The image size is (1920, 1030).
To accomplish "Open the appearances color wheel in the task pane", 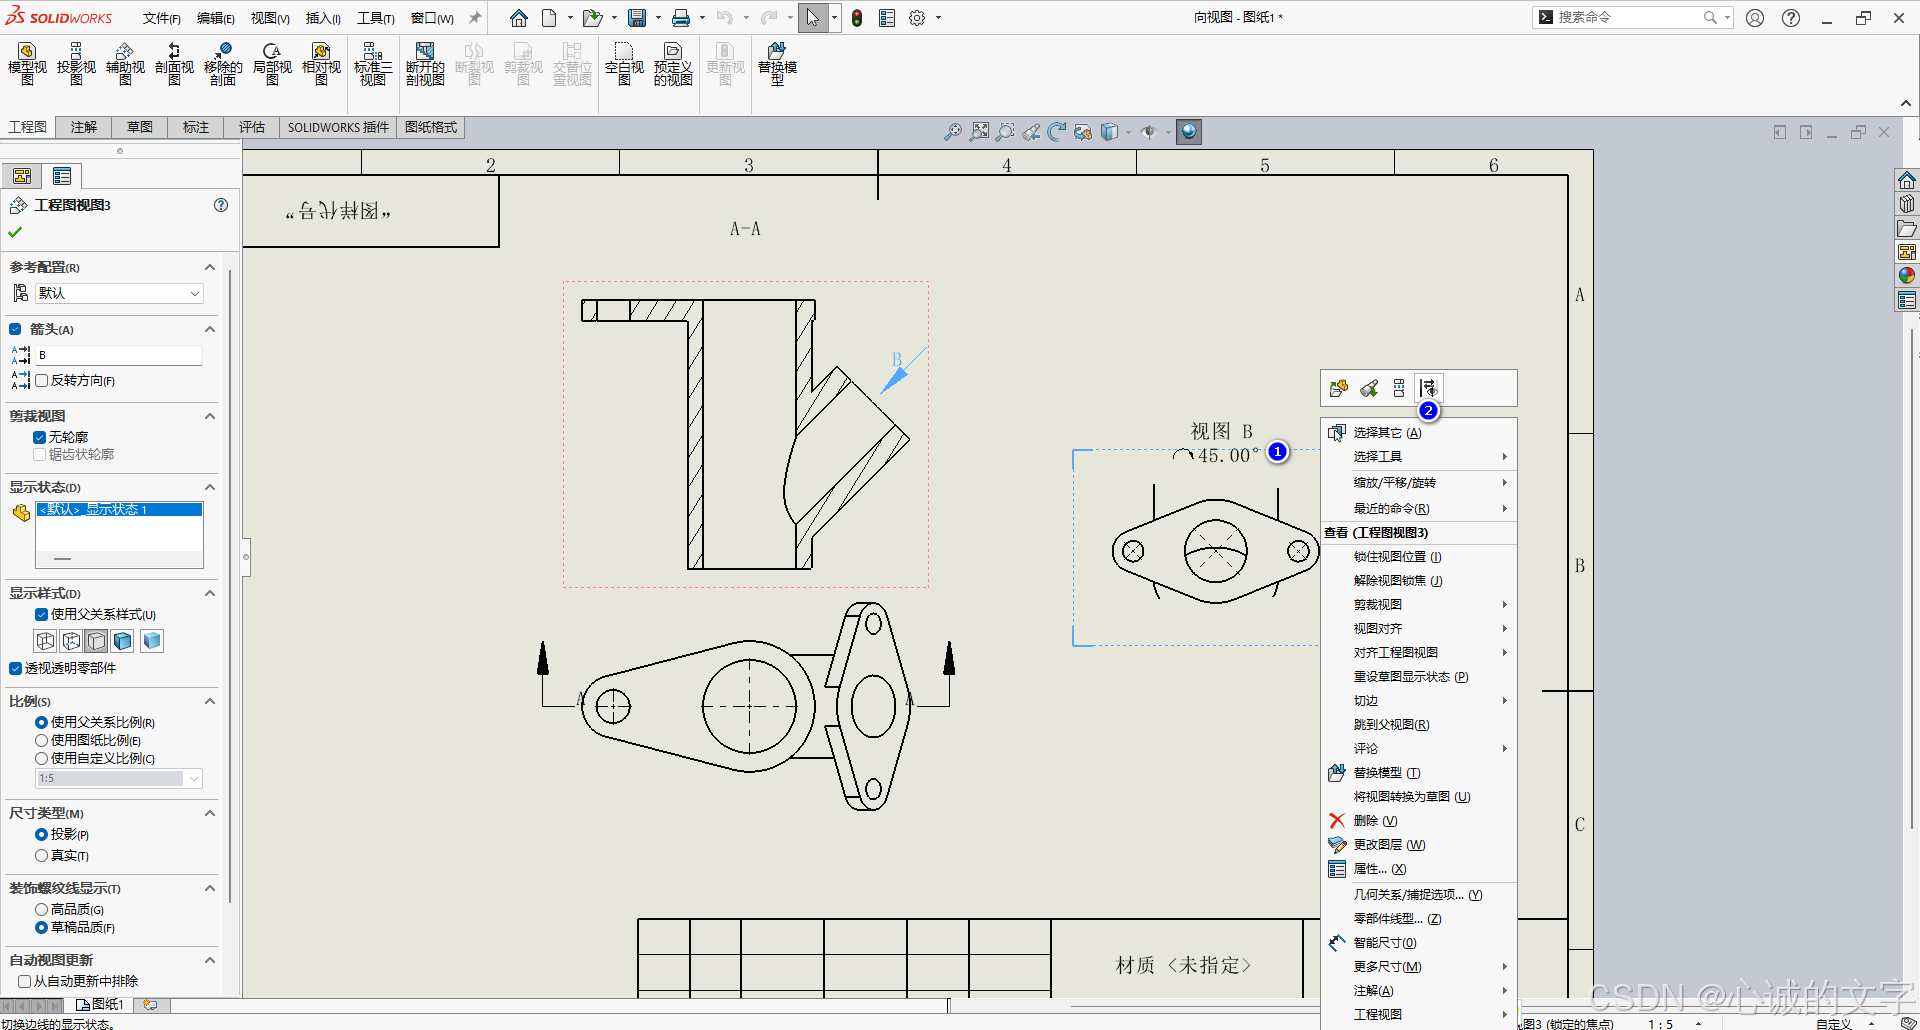I will pos(1907,275).
